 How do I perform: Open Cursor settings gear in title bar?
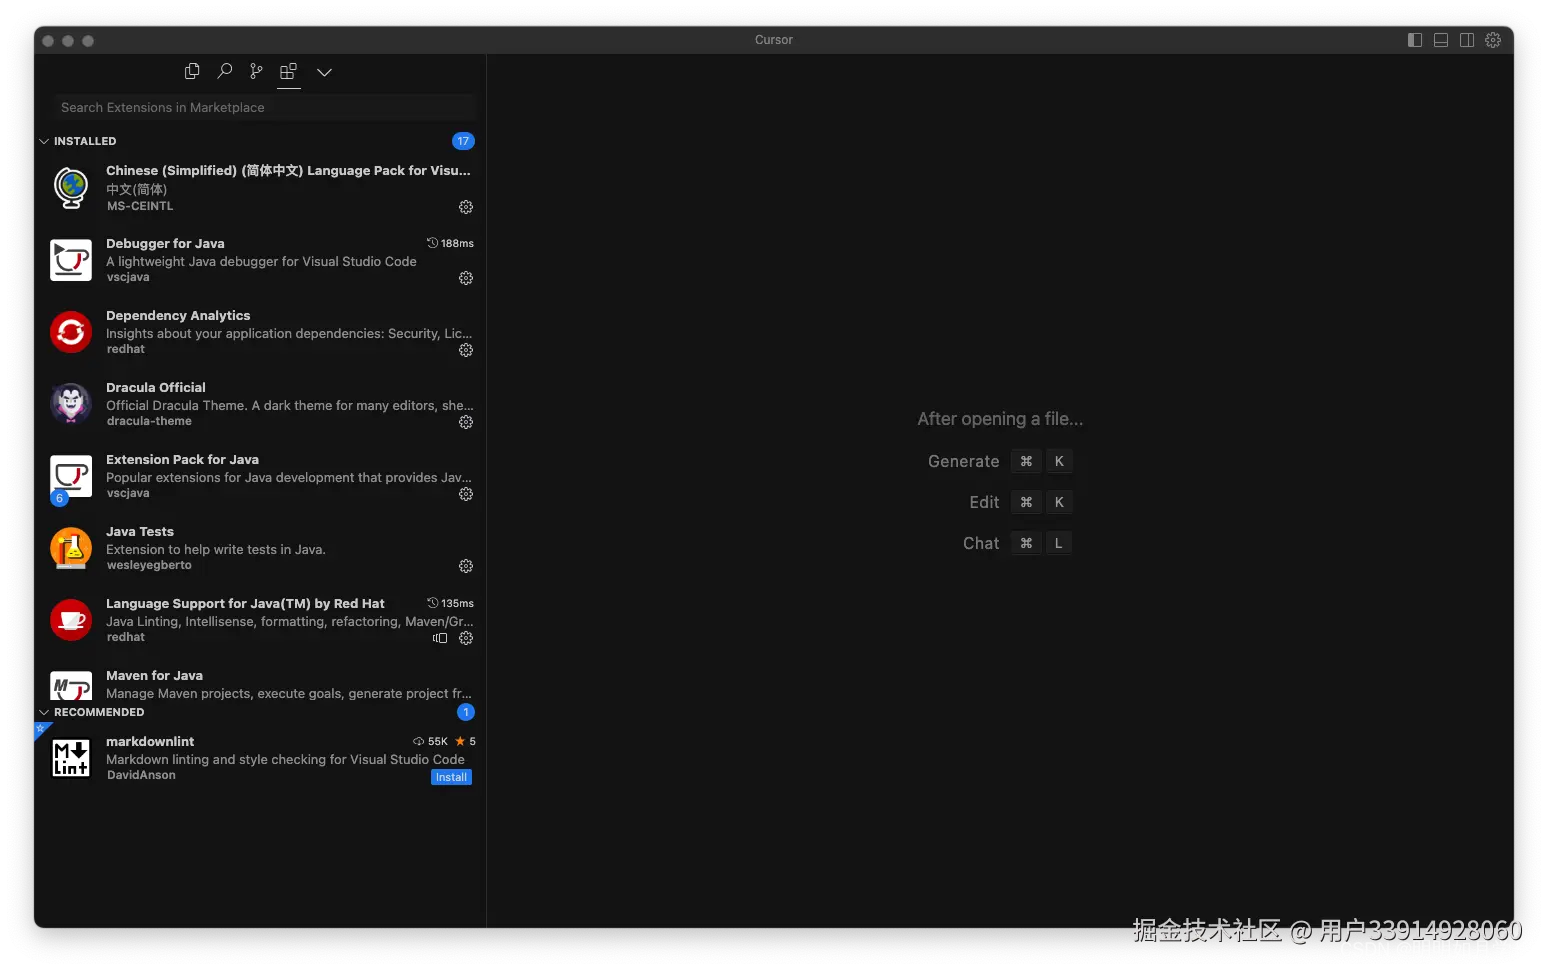click(x=1493, y=40)
